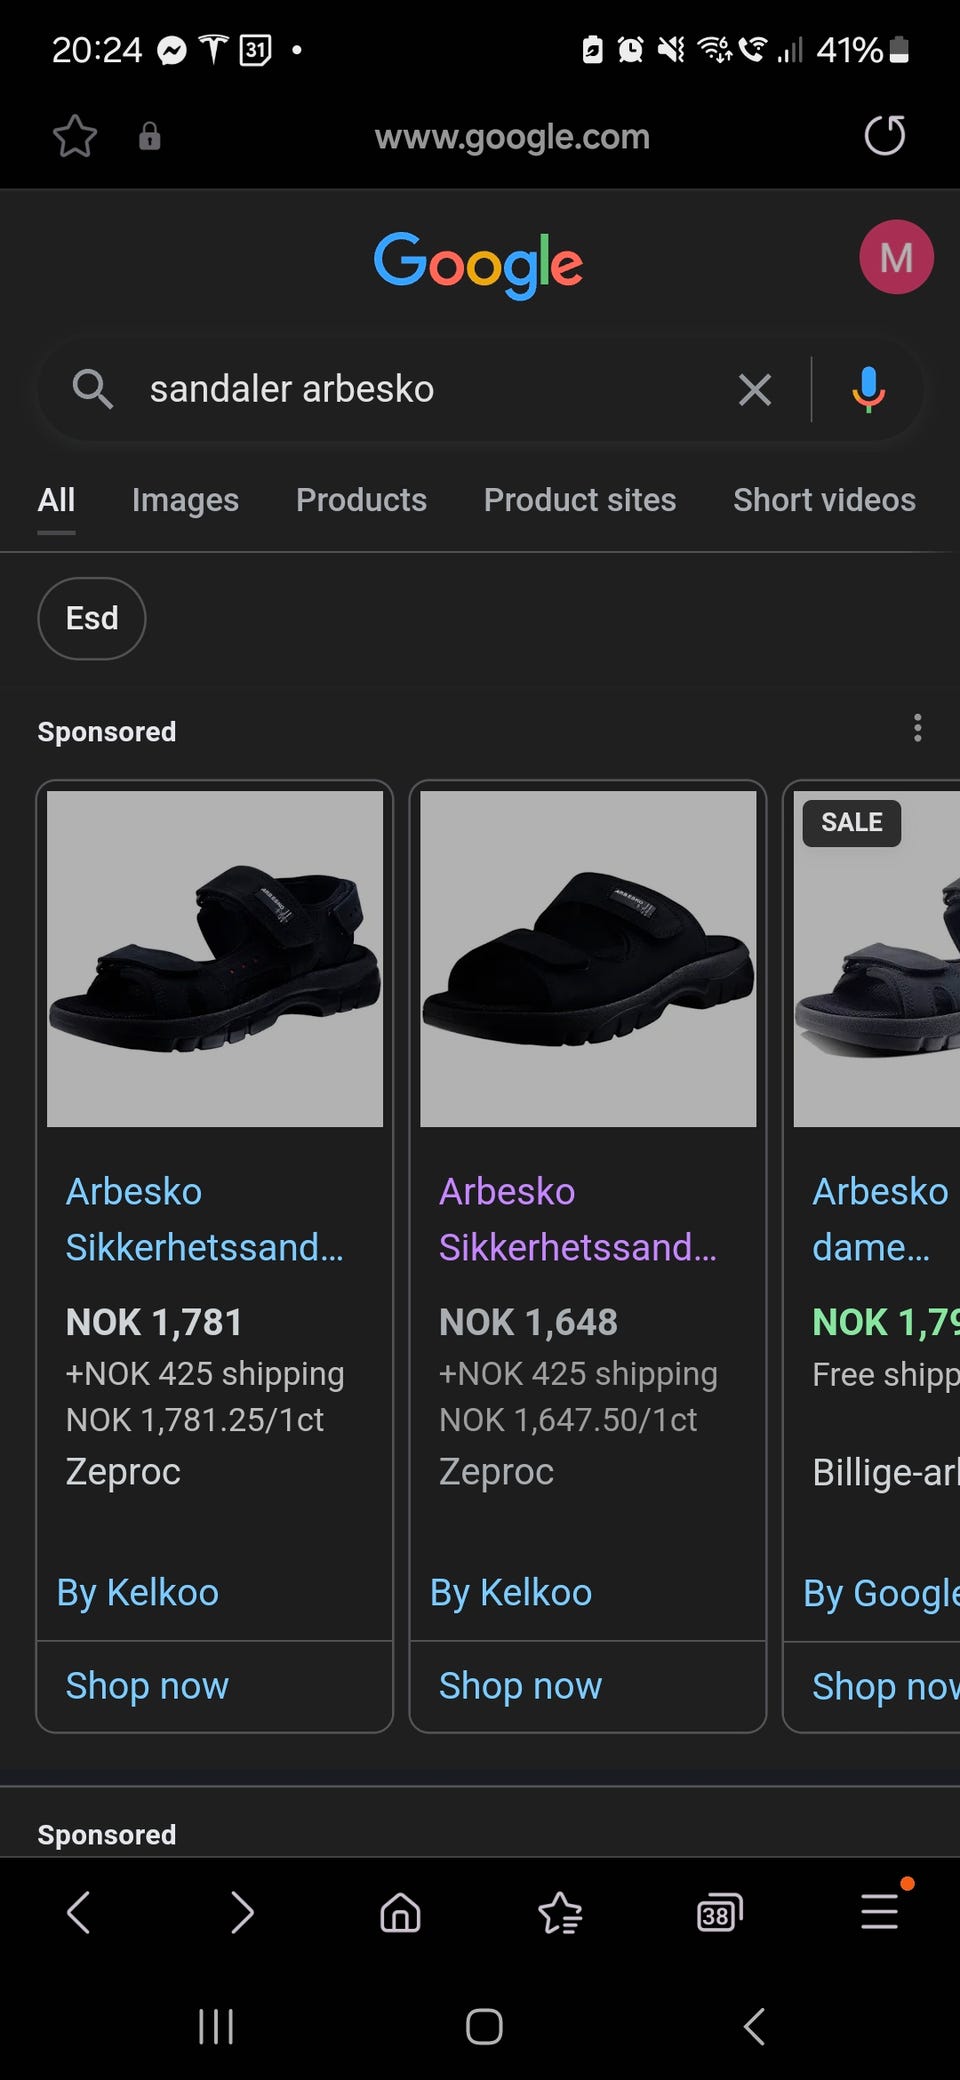
Task: Open the account profile avatar M
Action: [x=896, y=257]
